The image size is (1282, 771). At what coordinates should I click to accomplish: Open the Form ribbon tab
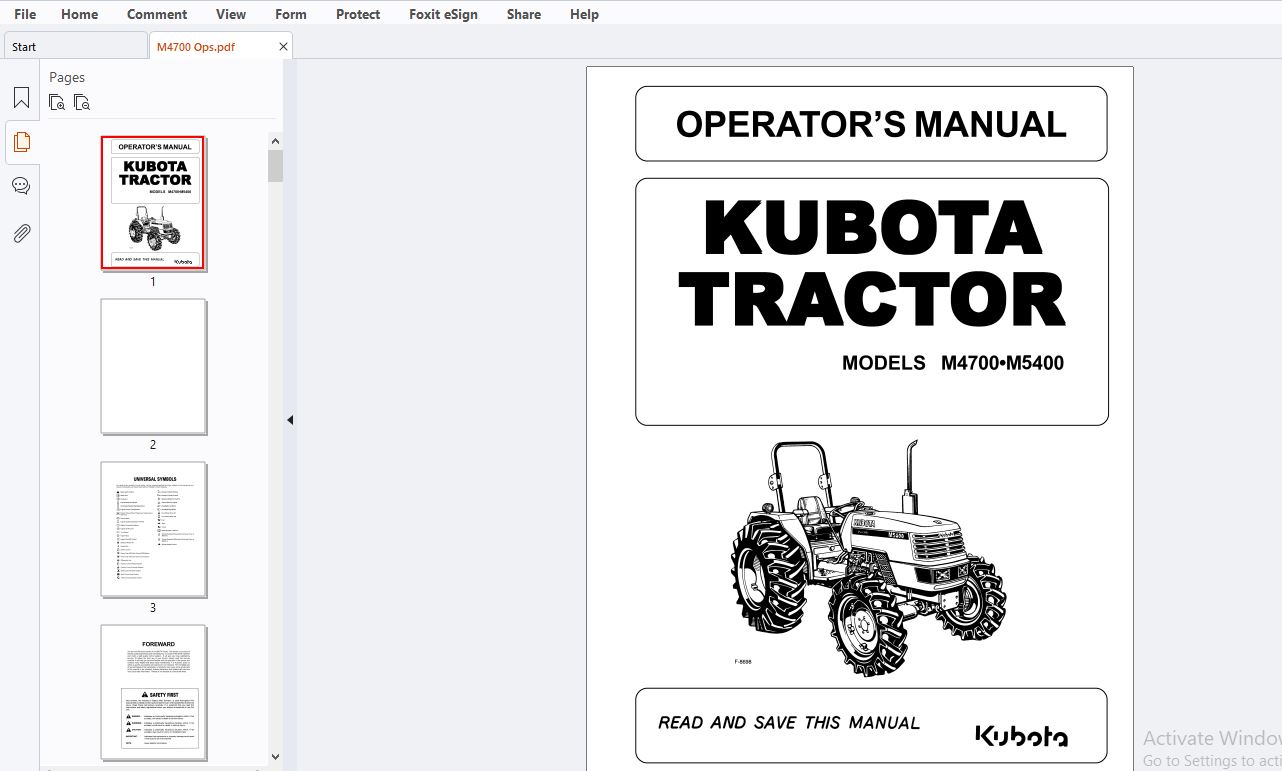click(x=291, y=14)
